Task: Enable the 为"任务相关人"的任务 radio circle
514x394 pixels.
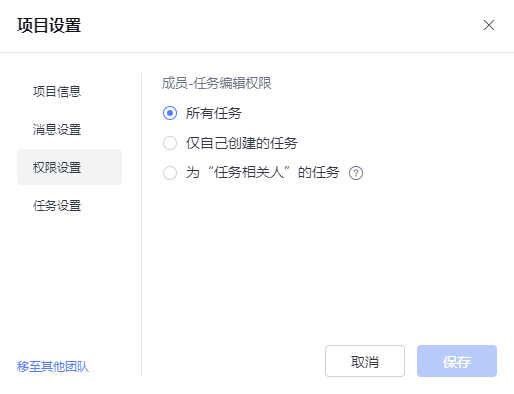Action: pos(170,173)
